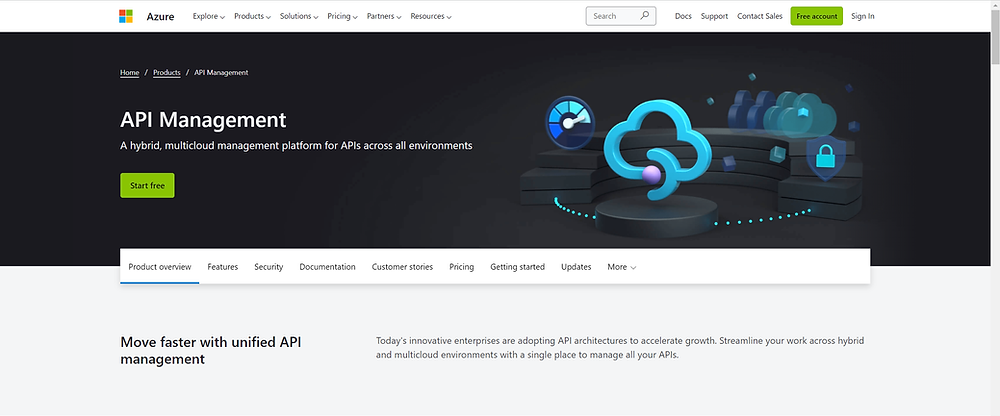
Task: Open the Support link
Action: [x=714, y=17]
